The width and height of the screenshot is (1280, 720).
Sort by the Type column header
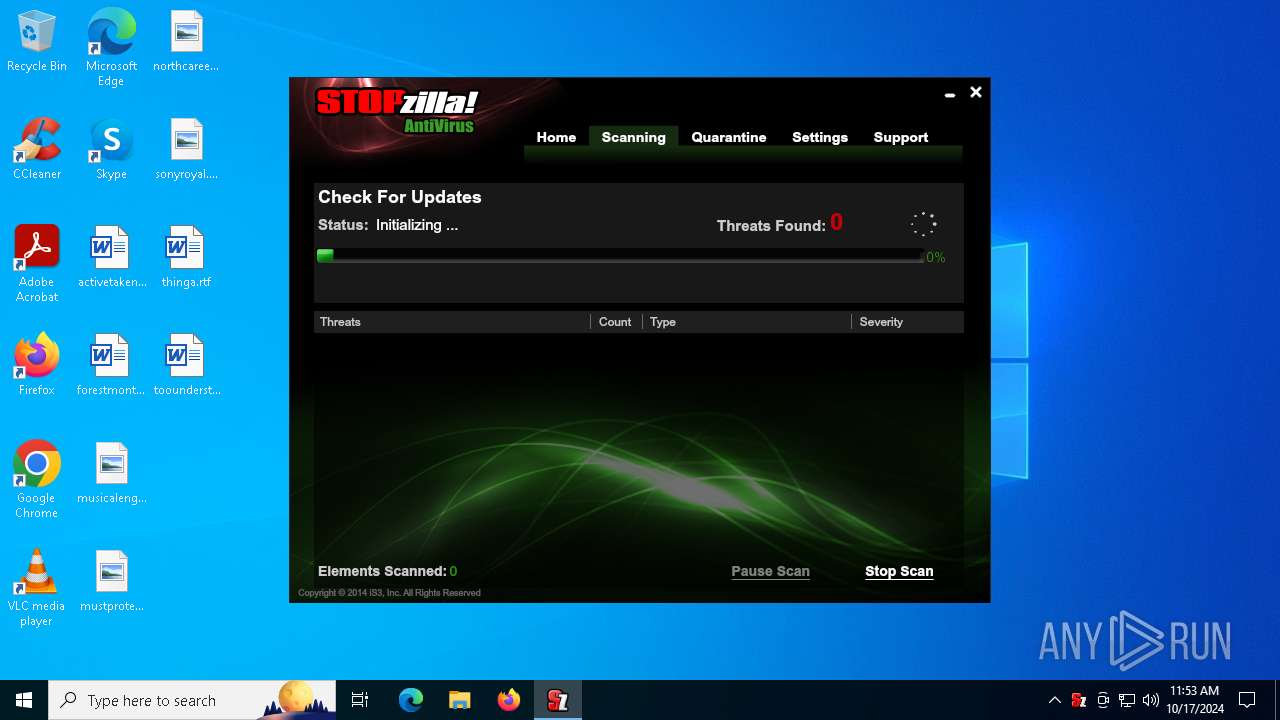746,322
